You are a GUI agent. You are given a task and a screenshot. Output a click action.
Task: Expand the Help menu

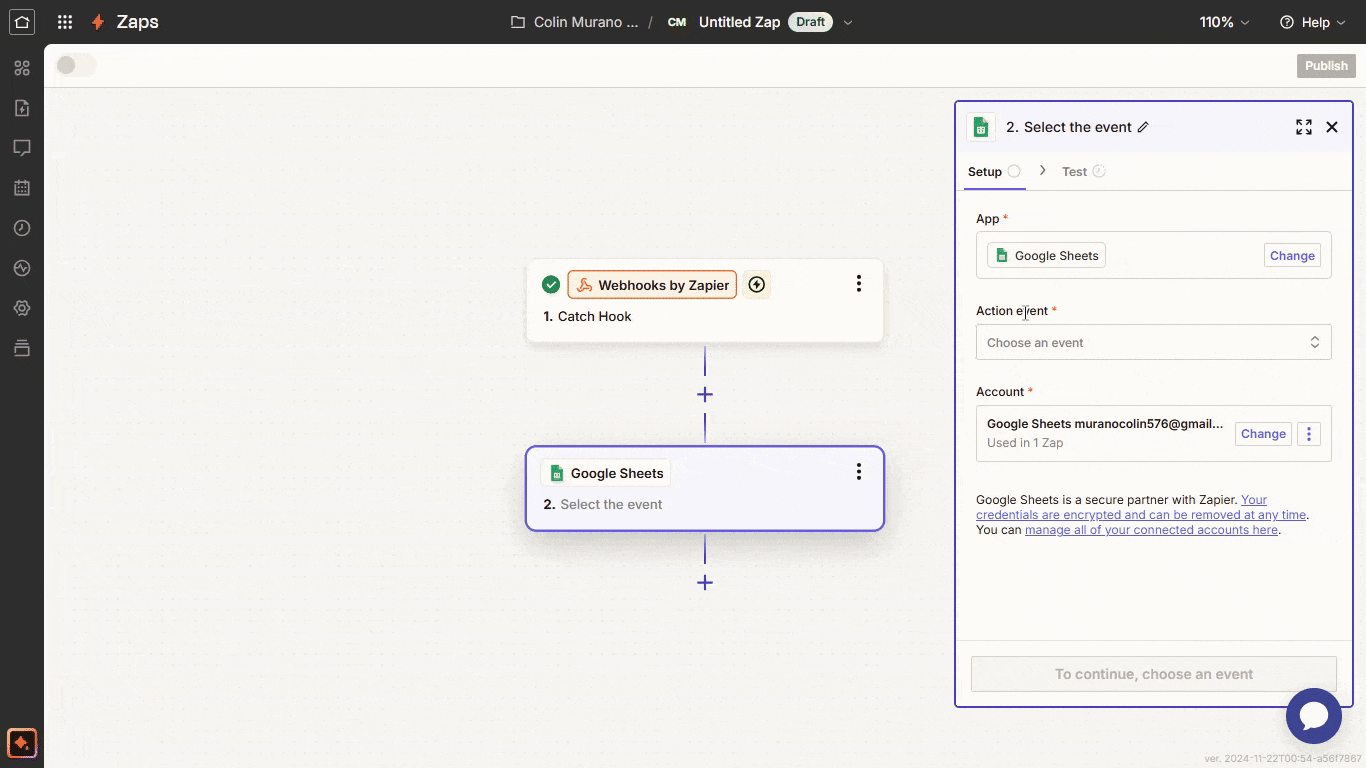[1314, 22]
